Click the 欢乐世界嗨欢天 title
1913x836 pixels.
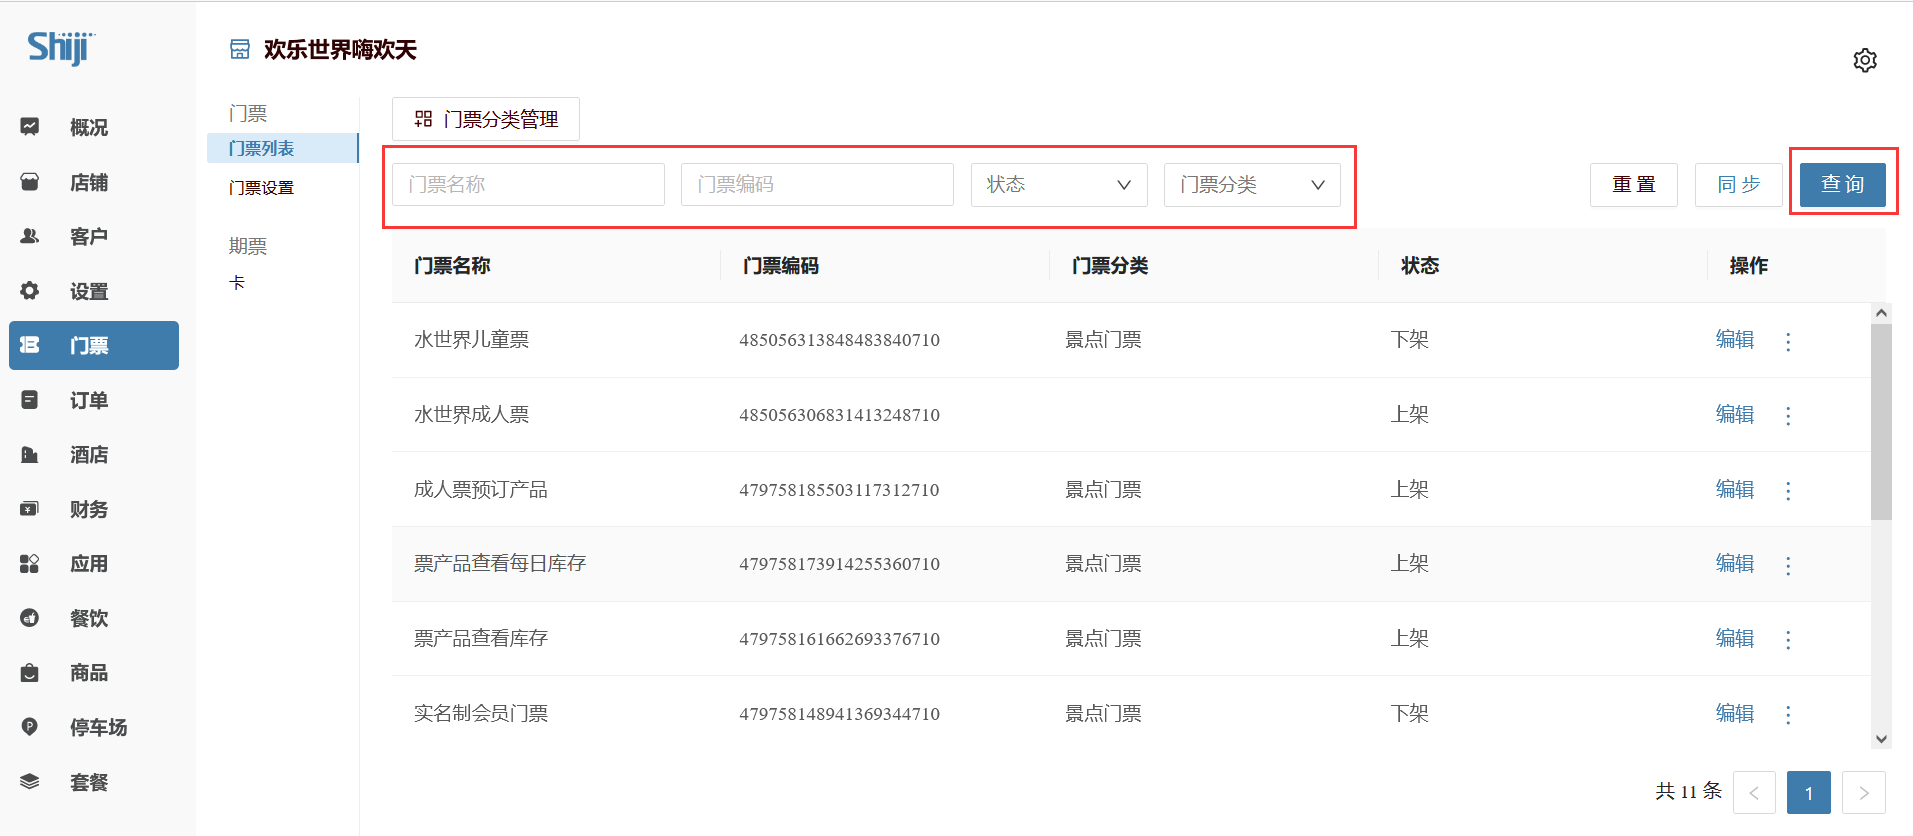[340, 49]
